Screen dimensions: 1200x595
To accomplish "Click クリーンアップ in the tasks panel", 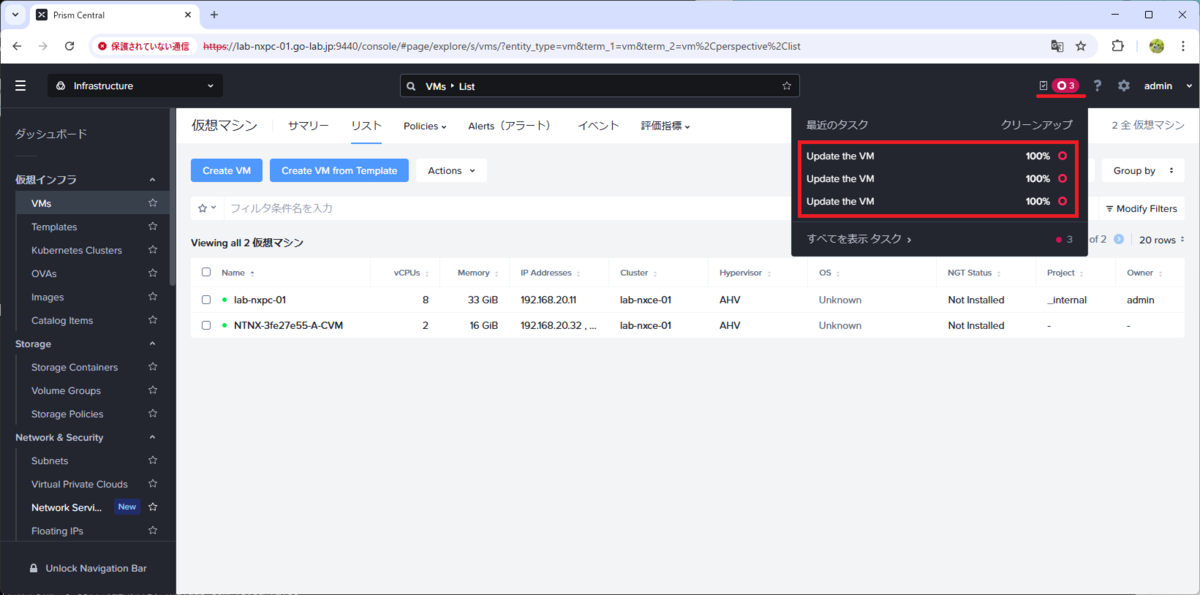I will click(1037, 125).
